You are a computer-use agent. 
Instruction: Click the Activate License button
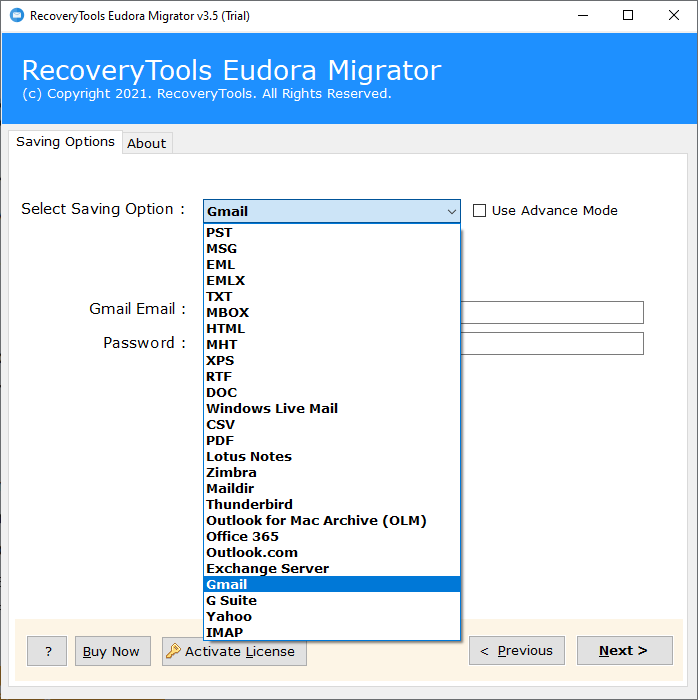[234, 651]
